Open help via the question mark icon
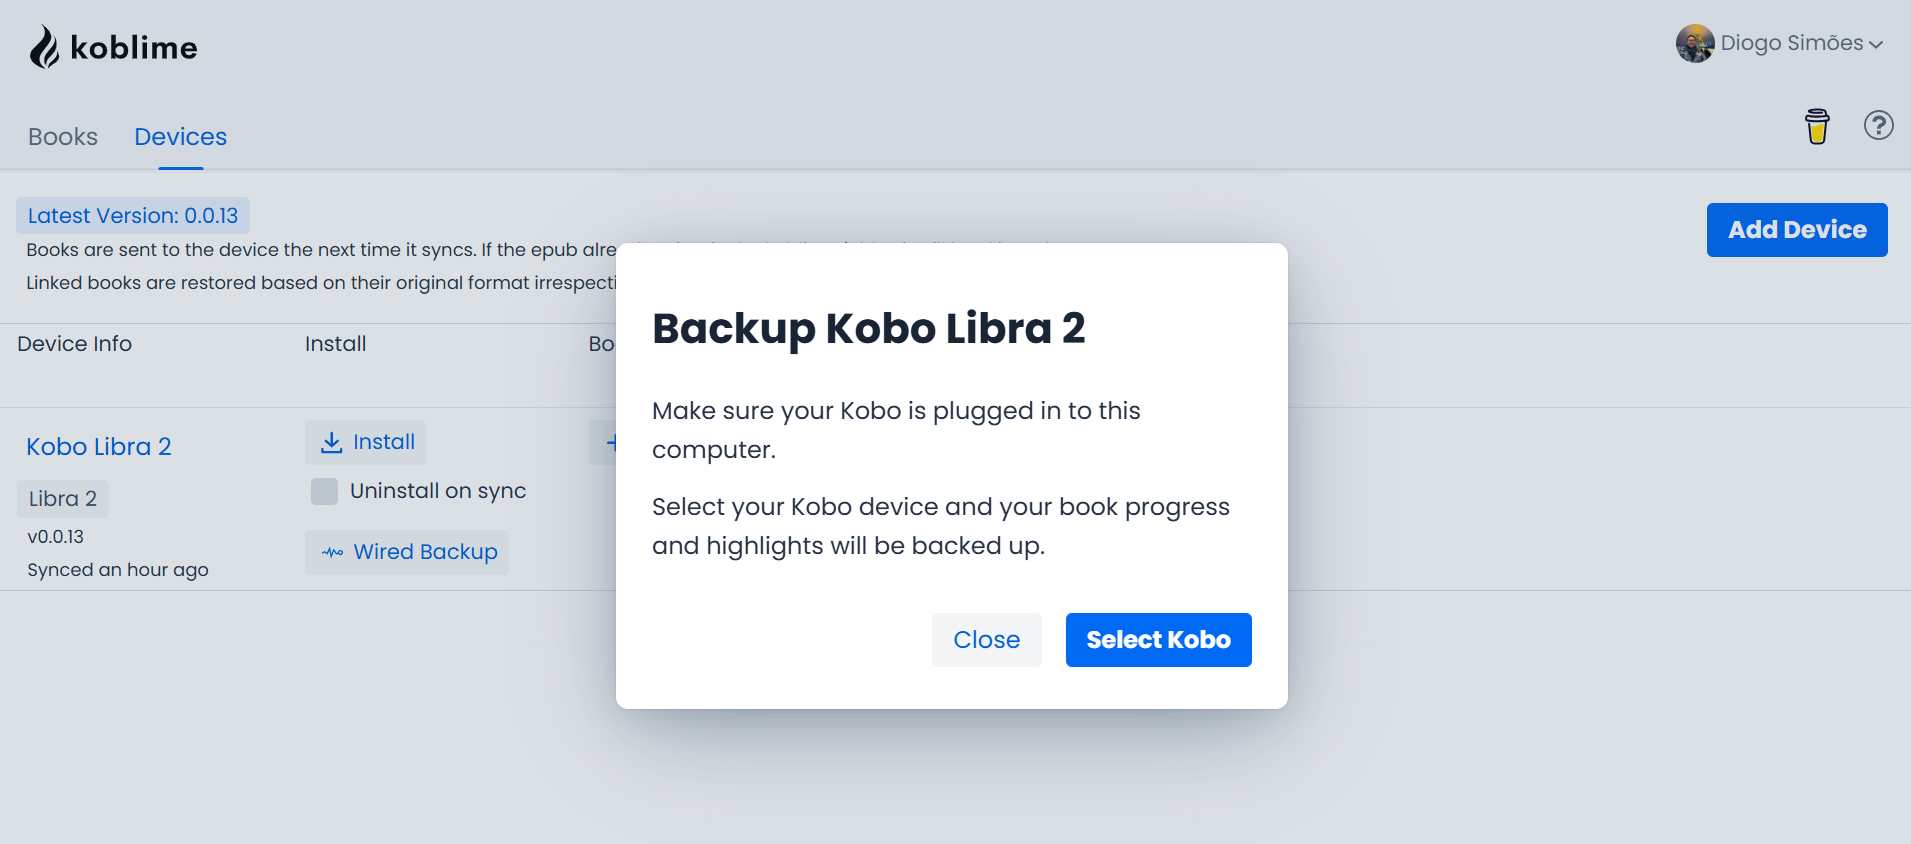 pyautogui.click(x=1878, y=126)
